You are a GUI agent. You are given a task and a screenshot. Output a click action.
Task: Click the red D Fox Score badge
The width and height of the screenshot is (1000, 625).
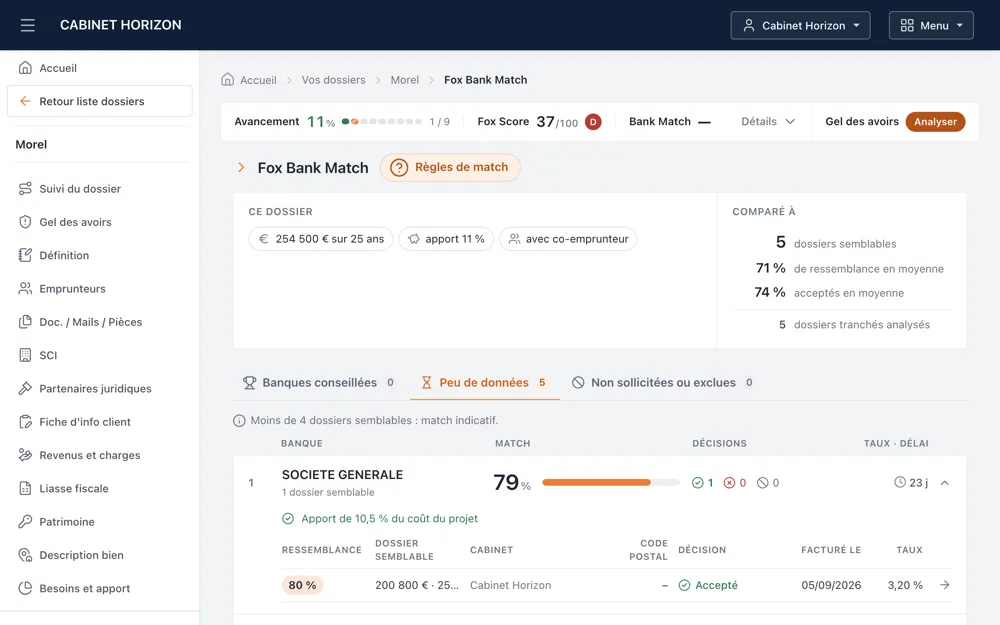coord(593,122)
